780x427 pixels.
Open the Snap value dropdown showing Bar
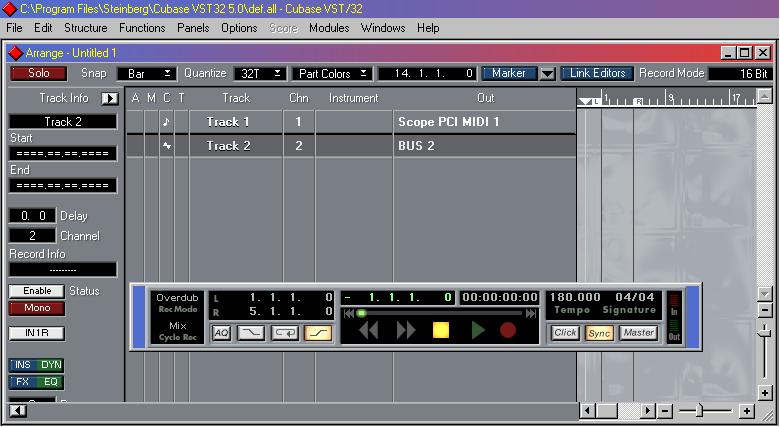point(147,74)
